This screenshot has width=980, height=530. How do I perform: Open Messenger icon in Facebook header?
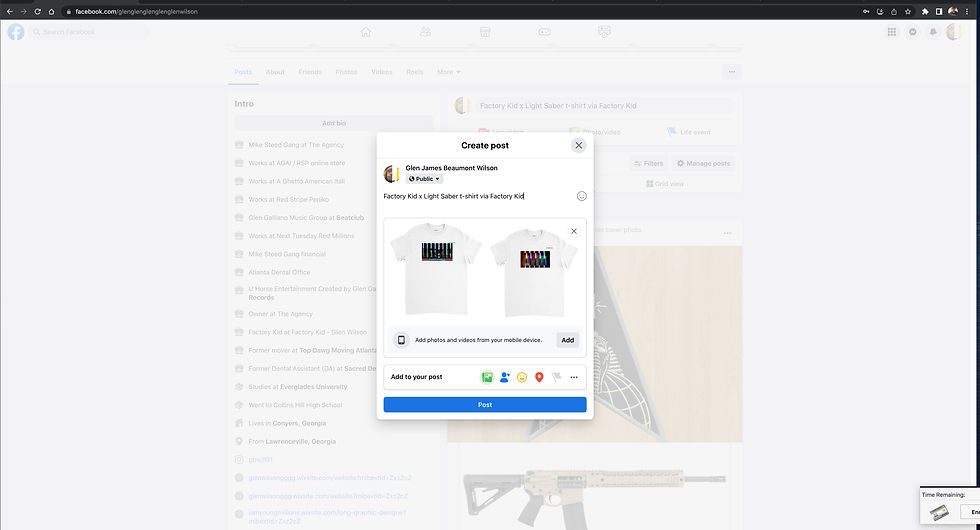pyautogui.click(x=912, y=32)
